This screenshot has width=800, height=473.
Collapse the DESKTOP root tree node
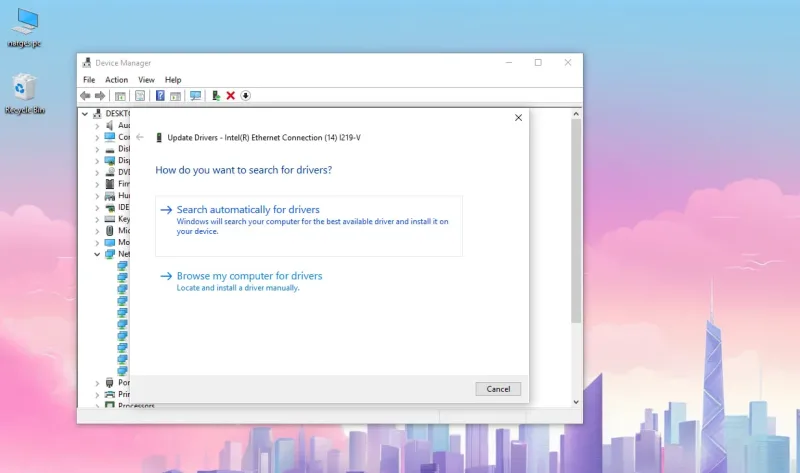point(85,114)
